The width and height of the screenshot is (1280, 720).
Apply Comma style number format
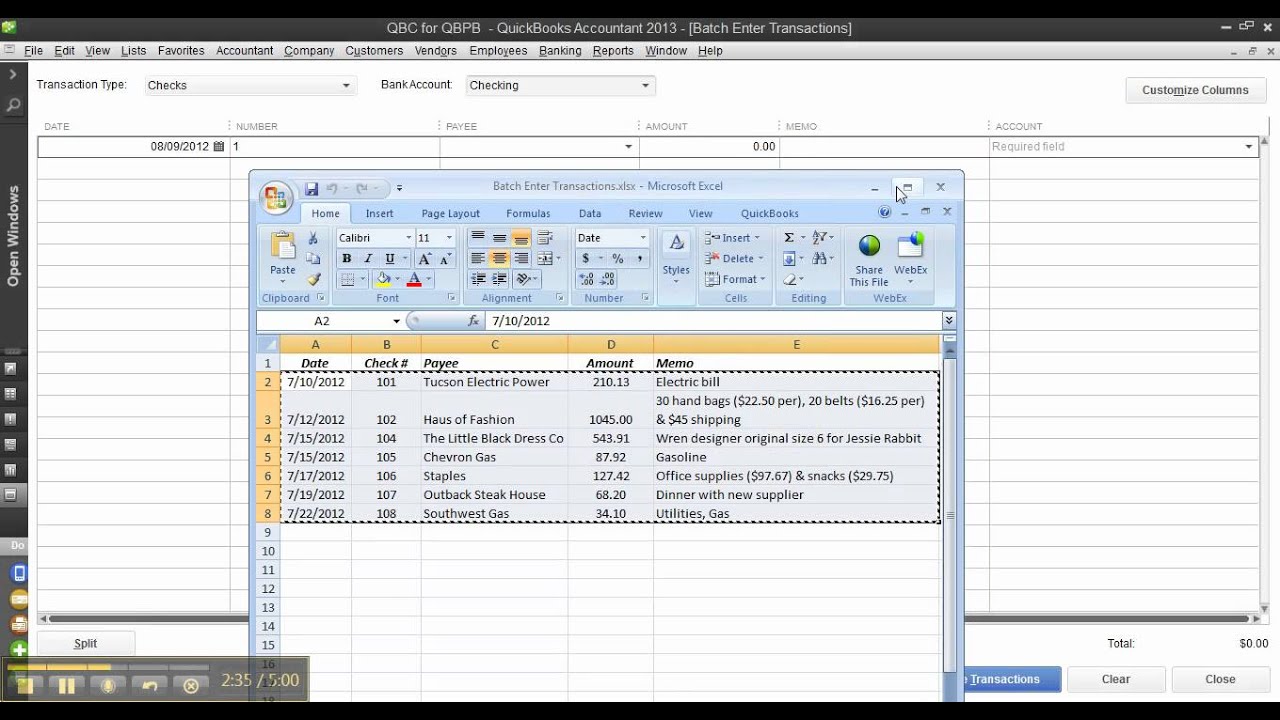tap(638, 259)
